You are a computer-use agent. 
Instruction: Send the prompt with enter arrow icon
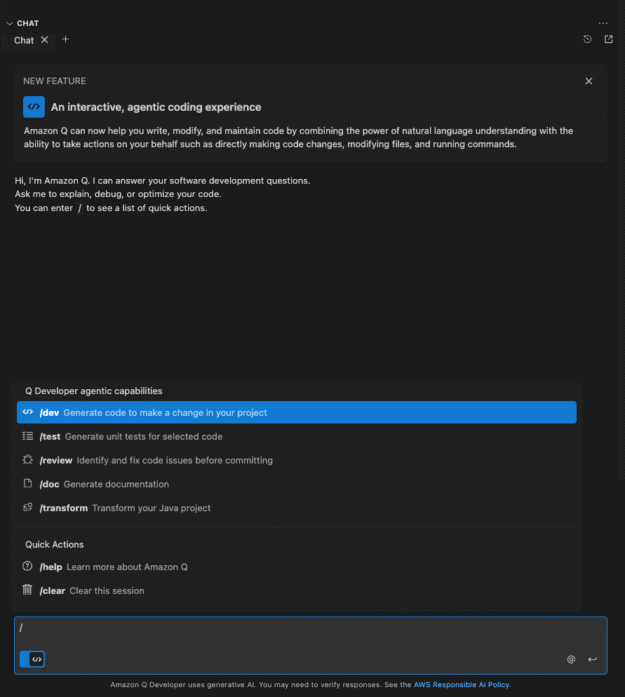592,659
